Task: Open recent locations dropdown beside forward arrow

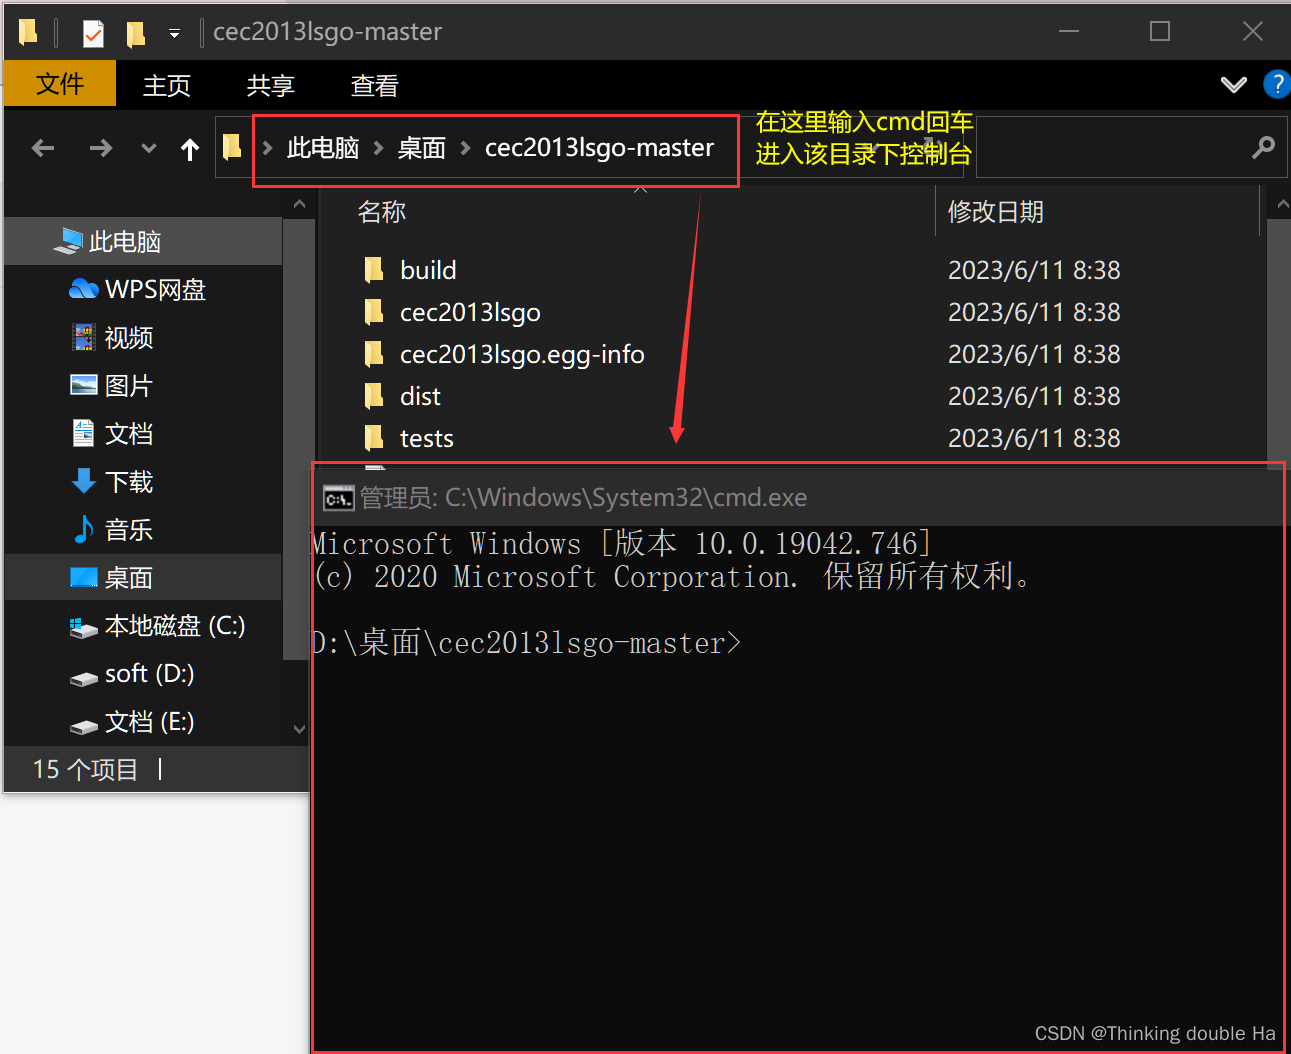Action: click(x=148, y=148)
